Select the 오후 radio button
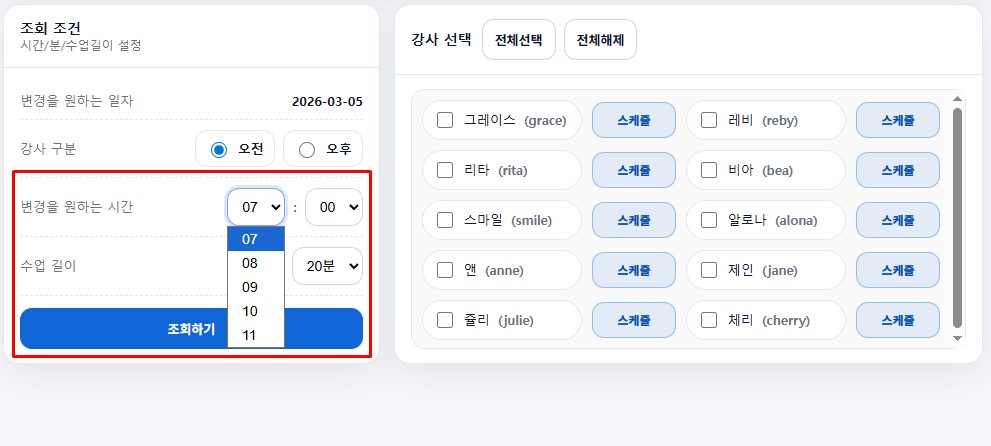 click(x=307, y=150)
